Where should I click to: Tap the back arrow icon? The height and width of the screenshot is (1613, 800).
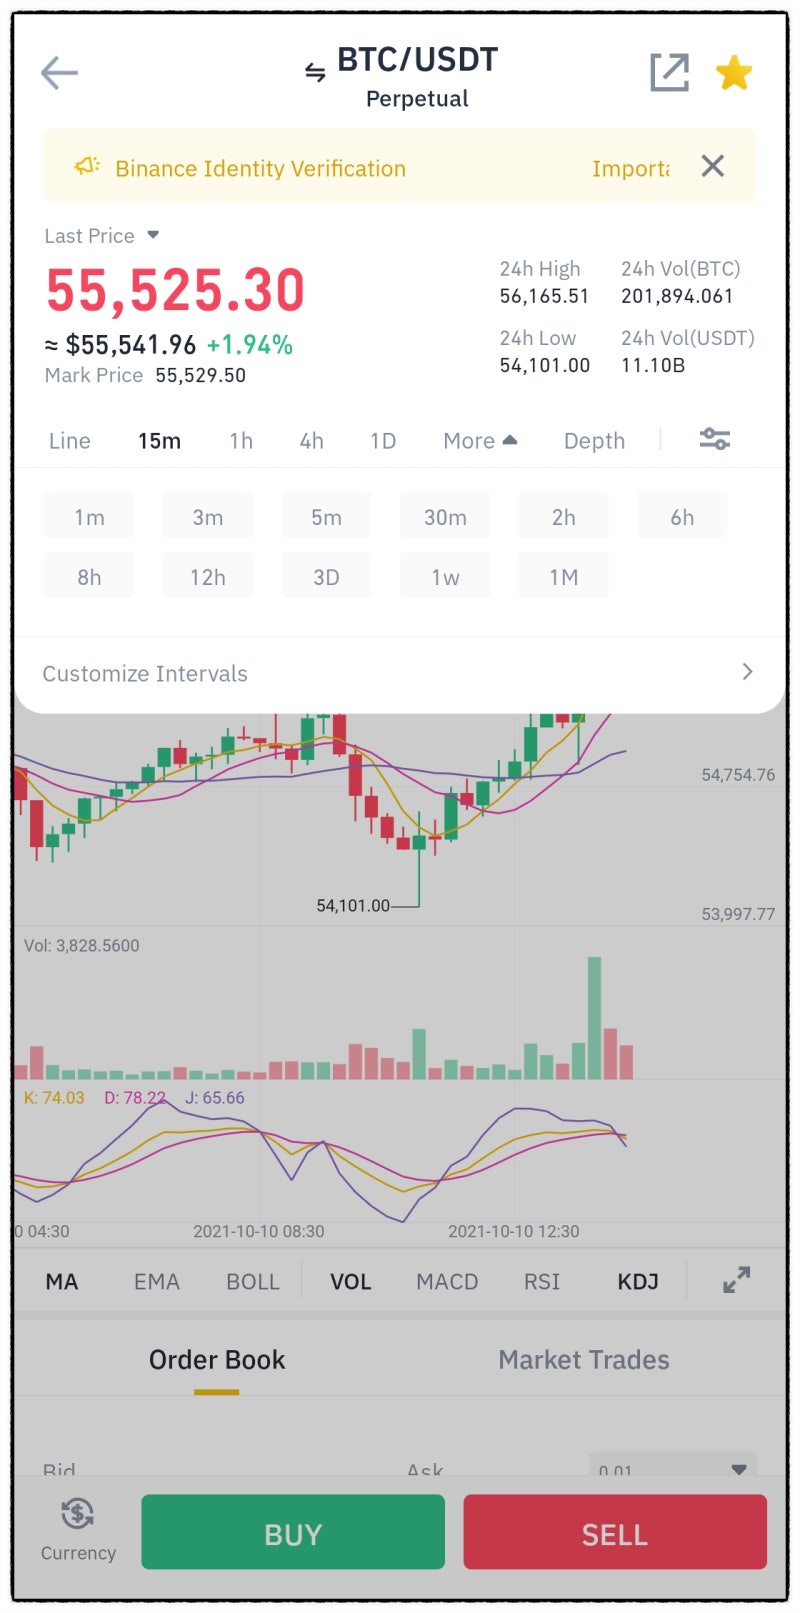(x=59, y=73)
